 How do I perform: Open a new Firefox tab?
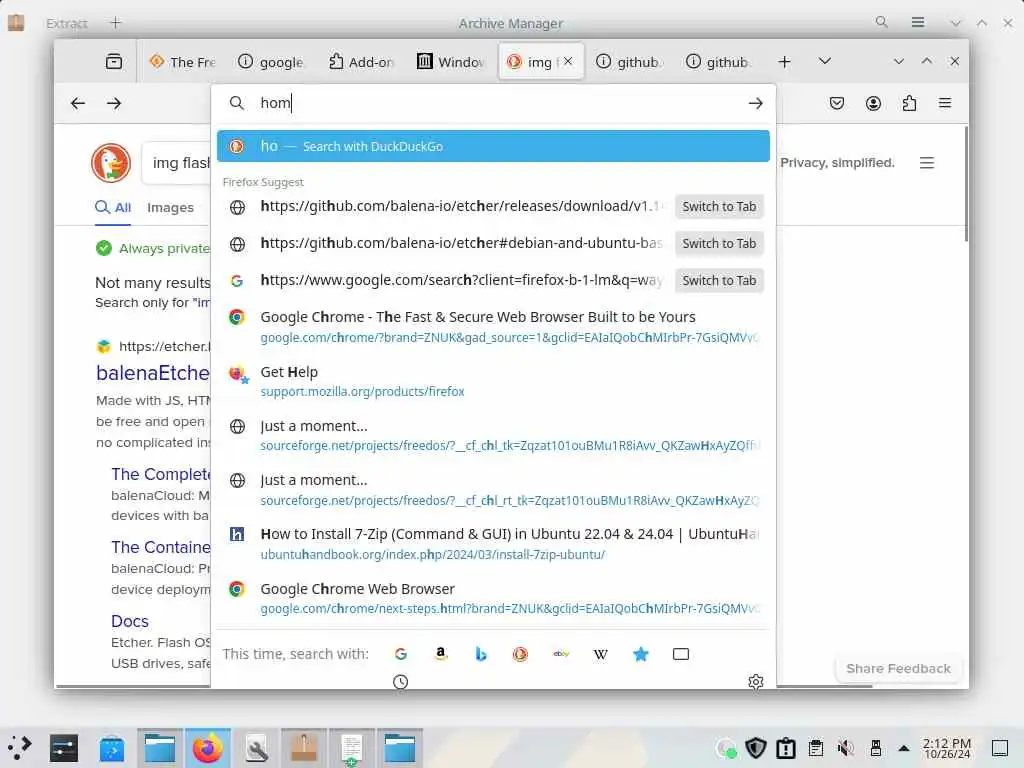(784, 61)
